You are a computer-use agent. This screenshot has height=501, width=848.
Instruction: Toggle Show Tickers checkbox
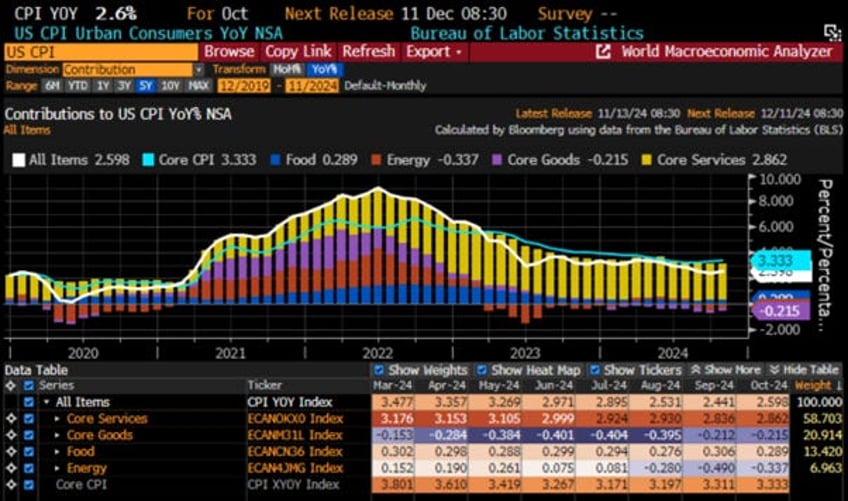pyautogui.click(x=594, y=370)
